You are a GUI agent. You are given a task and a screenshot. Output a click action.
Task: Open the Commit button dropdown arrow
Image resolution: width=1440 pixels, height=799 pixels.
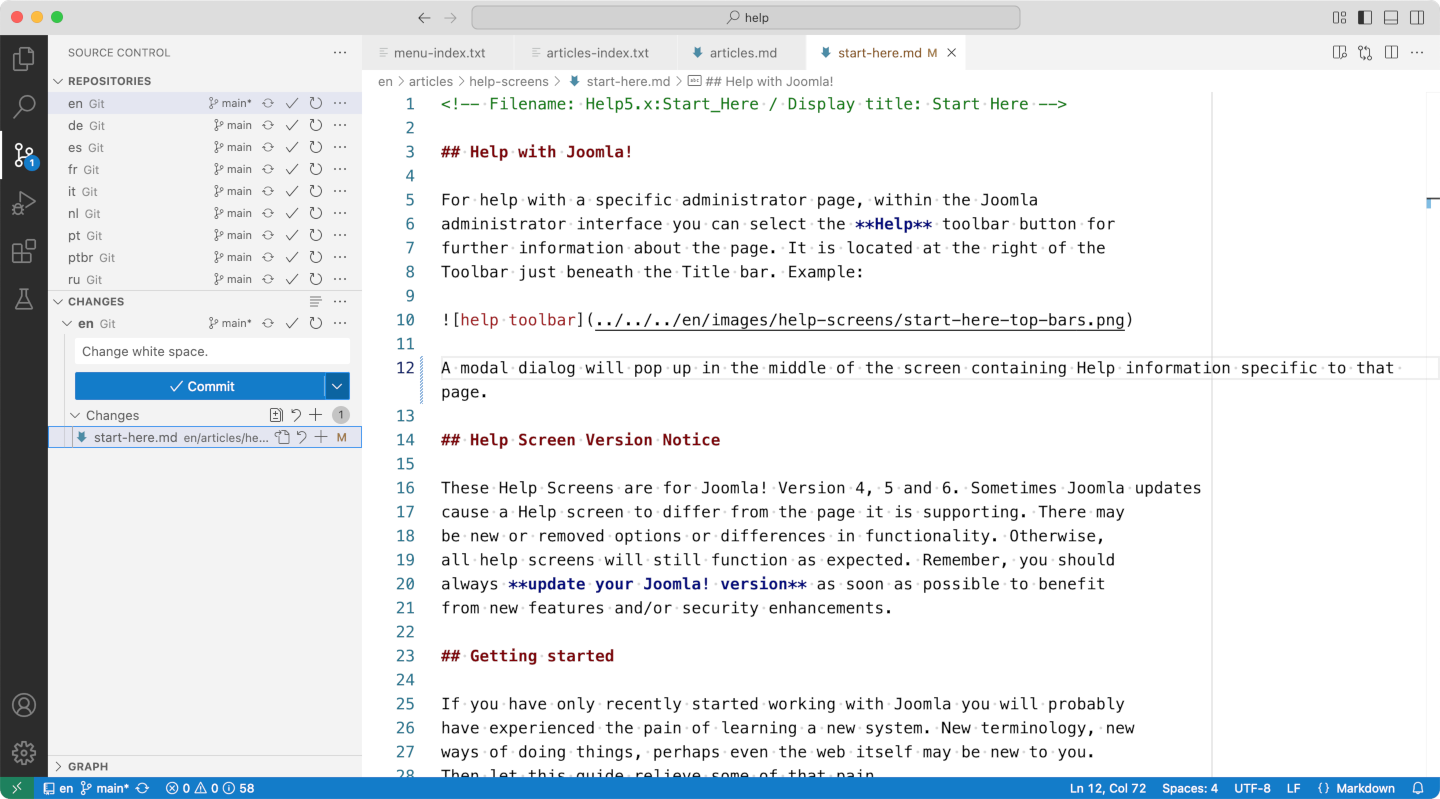pos(337,386)
